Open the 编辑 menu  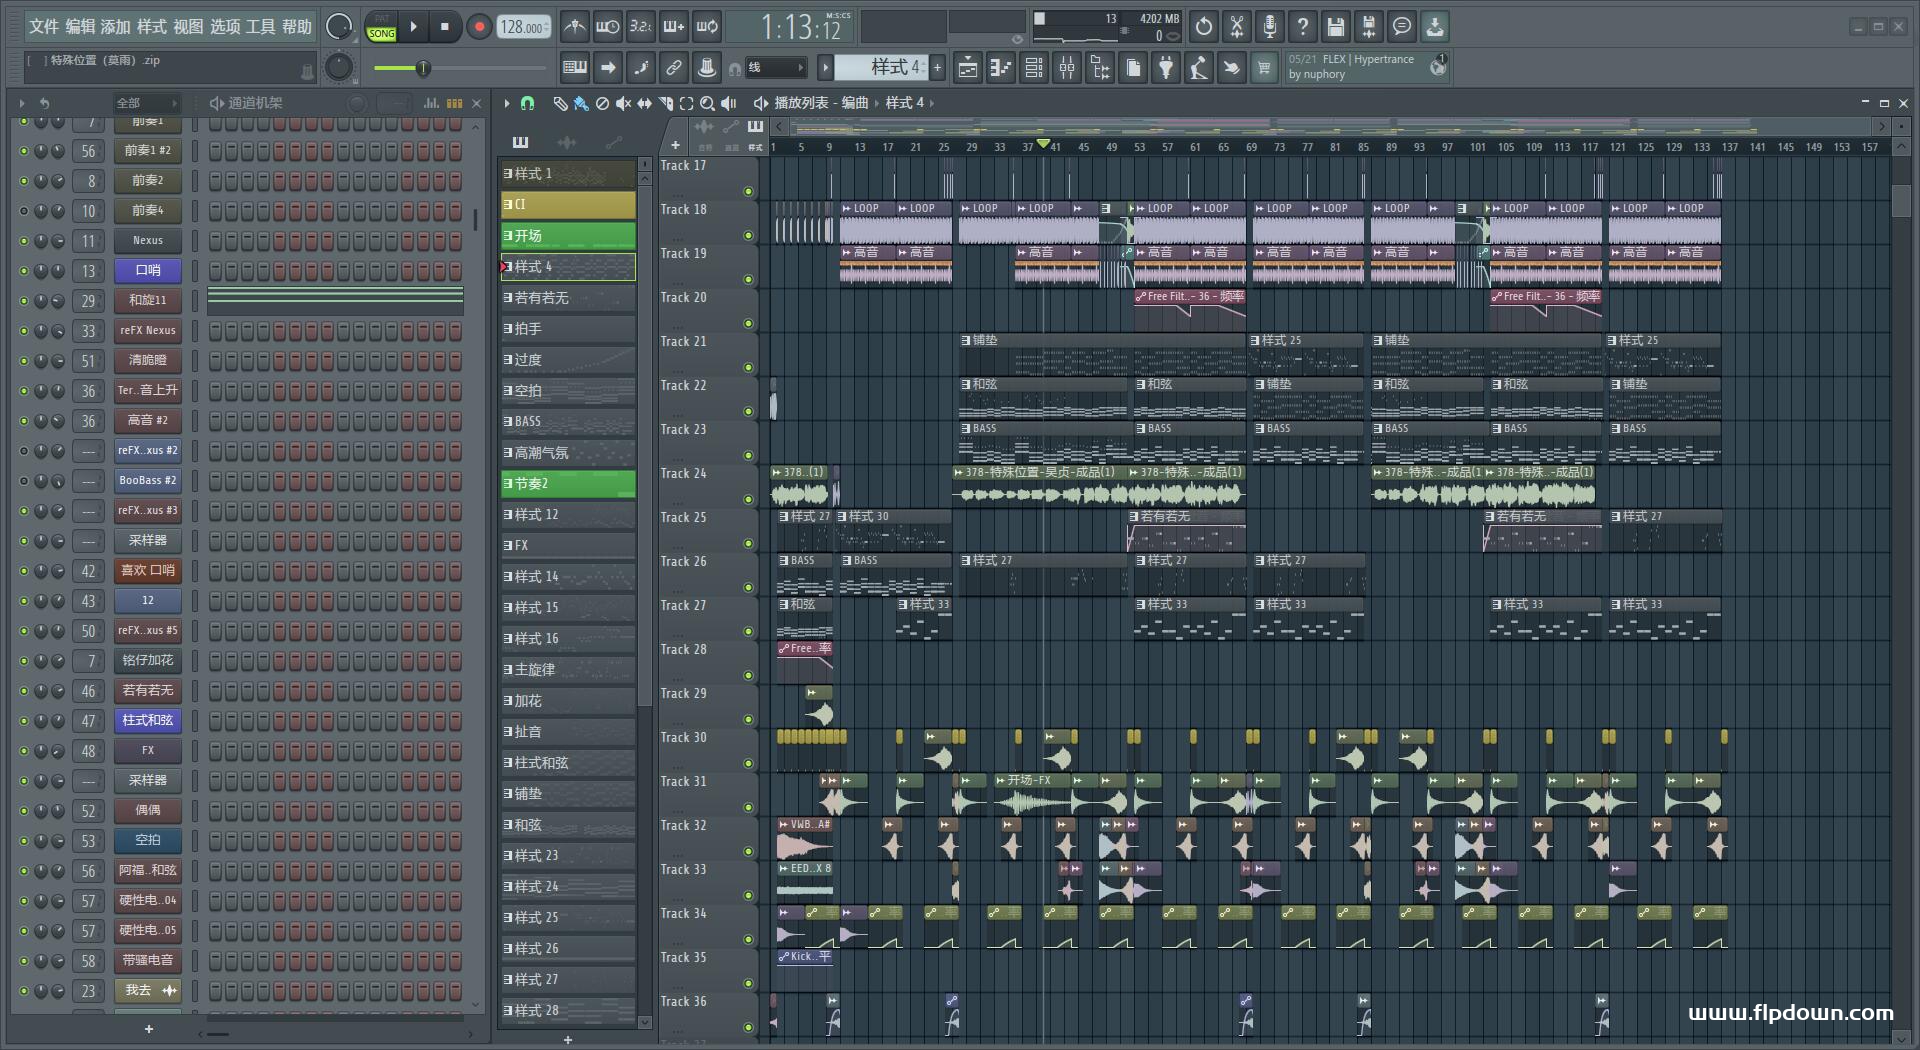click(80, 26)
